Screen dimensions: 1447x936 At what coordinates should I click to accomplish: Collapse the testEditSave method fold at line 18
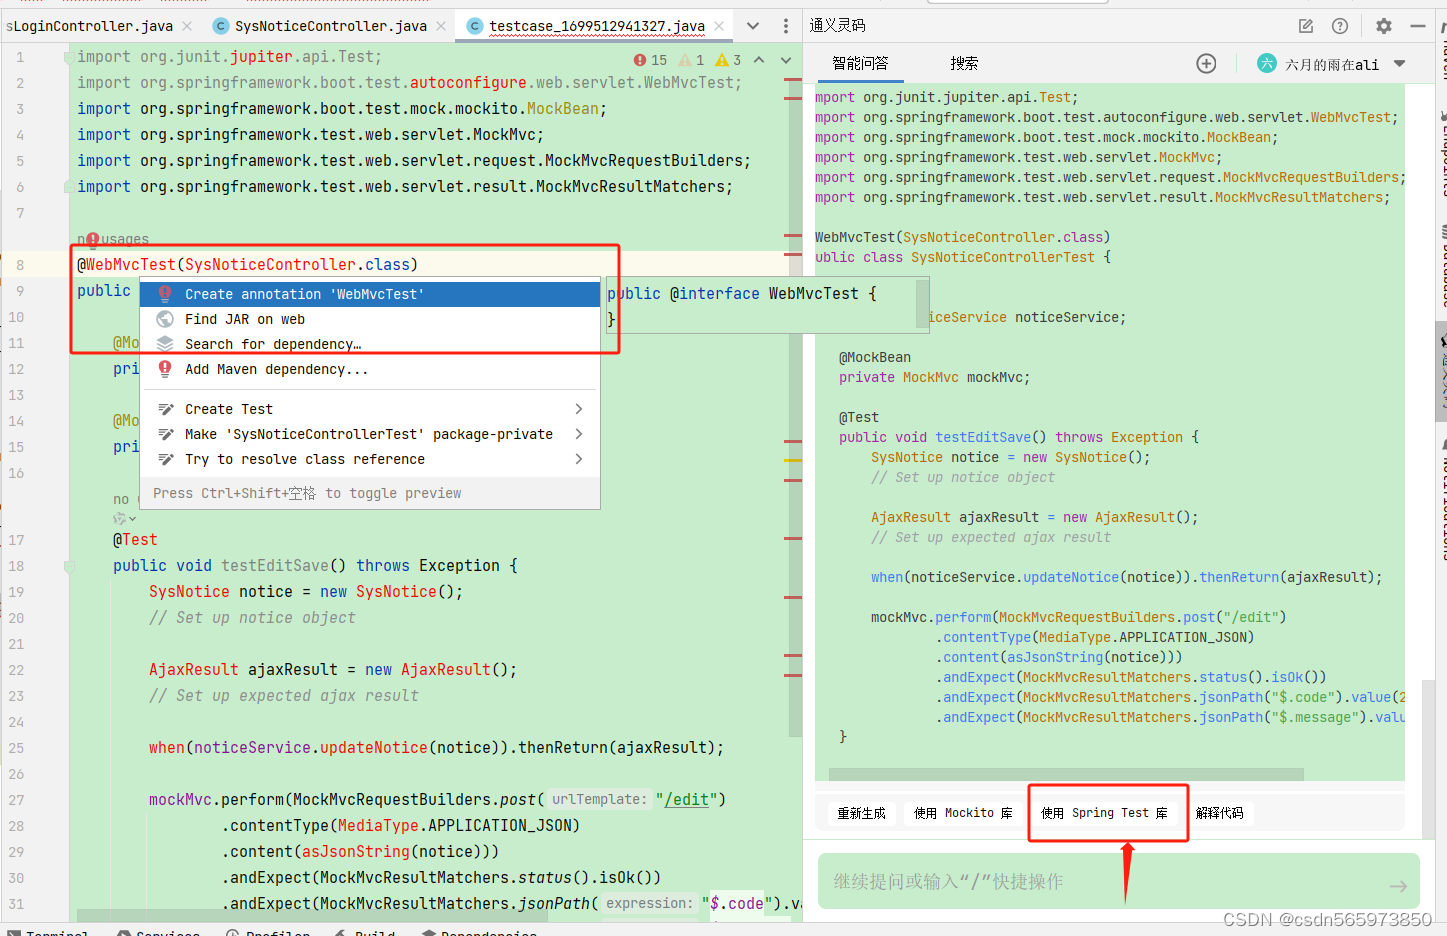point(70,566)
